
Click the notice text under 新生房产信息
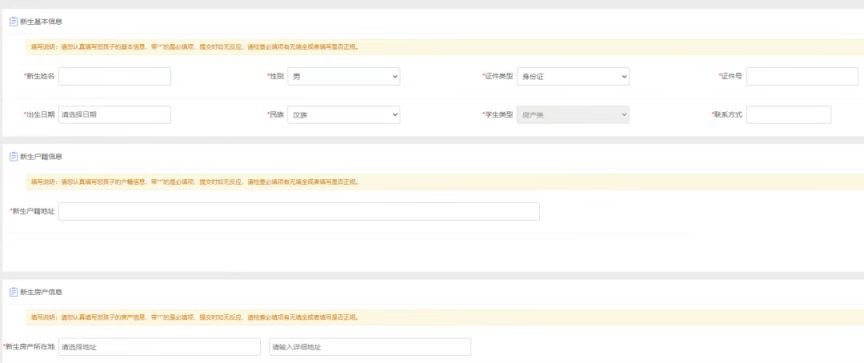[195, 317]
